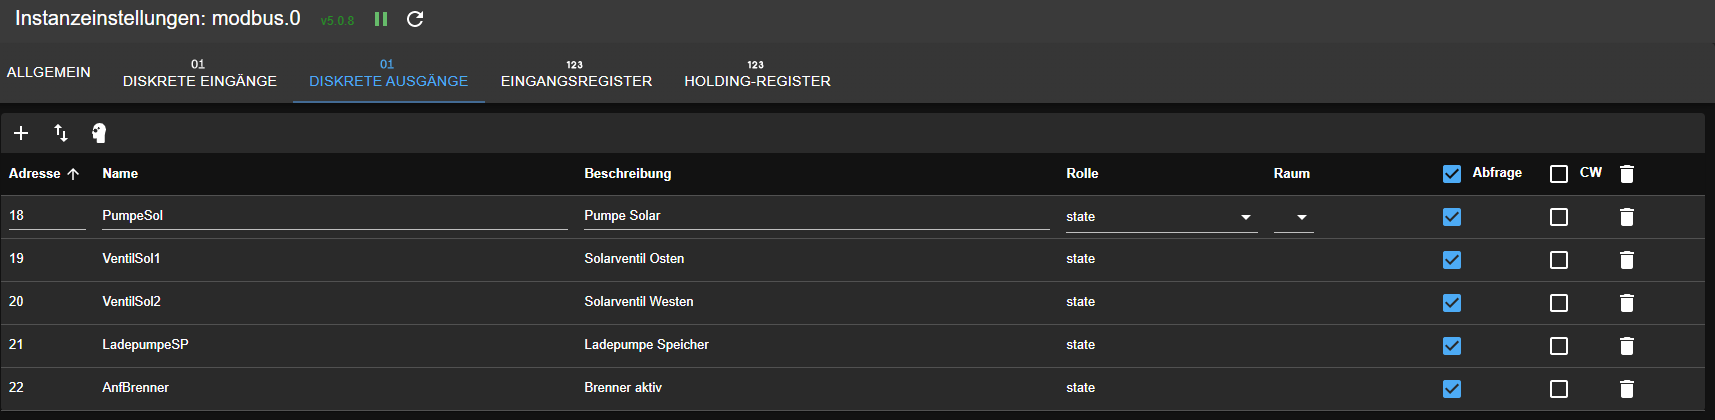The image size is (1715, 420).
Task: Uncheck Abfrage for VentilSol1
Action: click(x=1452, y=260)
